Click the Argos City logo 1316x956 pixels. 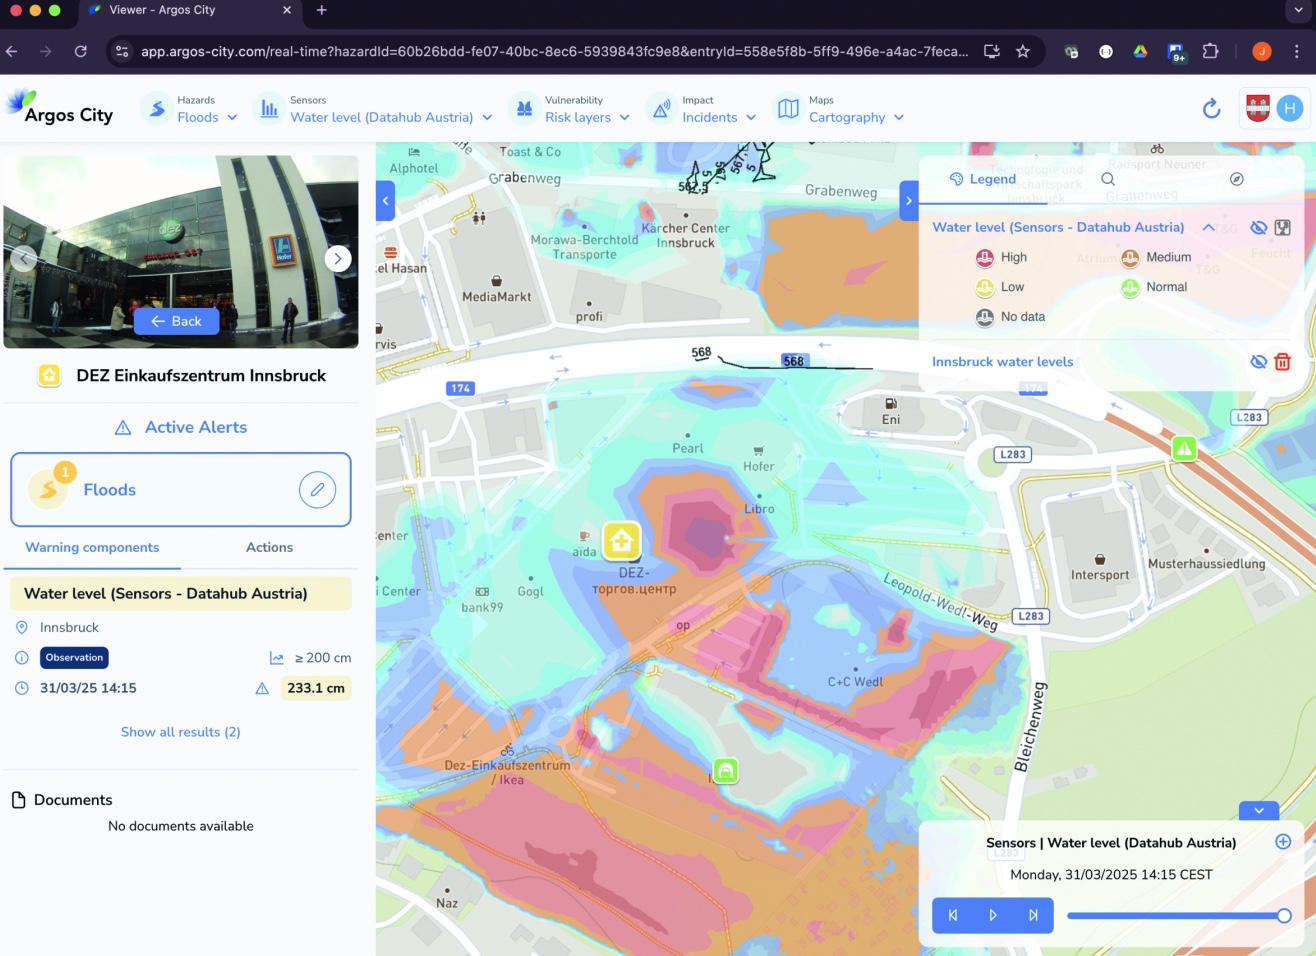(60, 109)
